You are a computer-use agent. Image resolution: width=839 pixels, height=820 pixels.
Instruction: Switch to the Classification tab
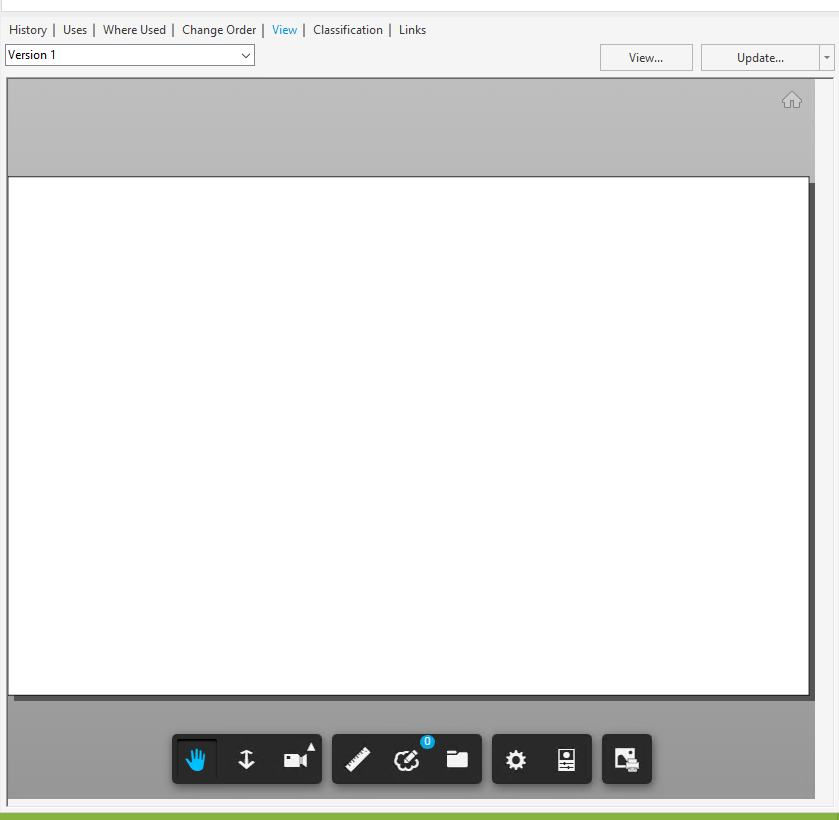347,30
